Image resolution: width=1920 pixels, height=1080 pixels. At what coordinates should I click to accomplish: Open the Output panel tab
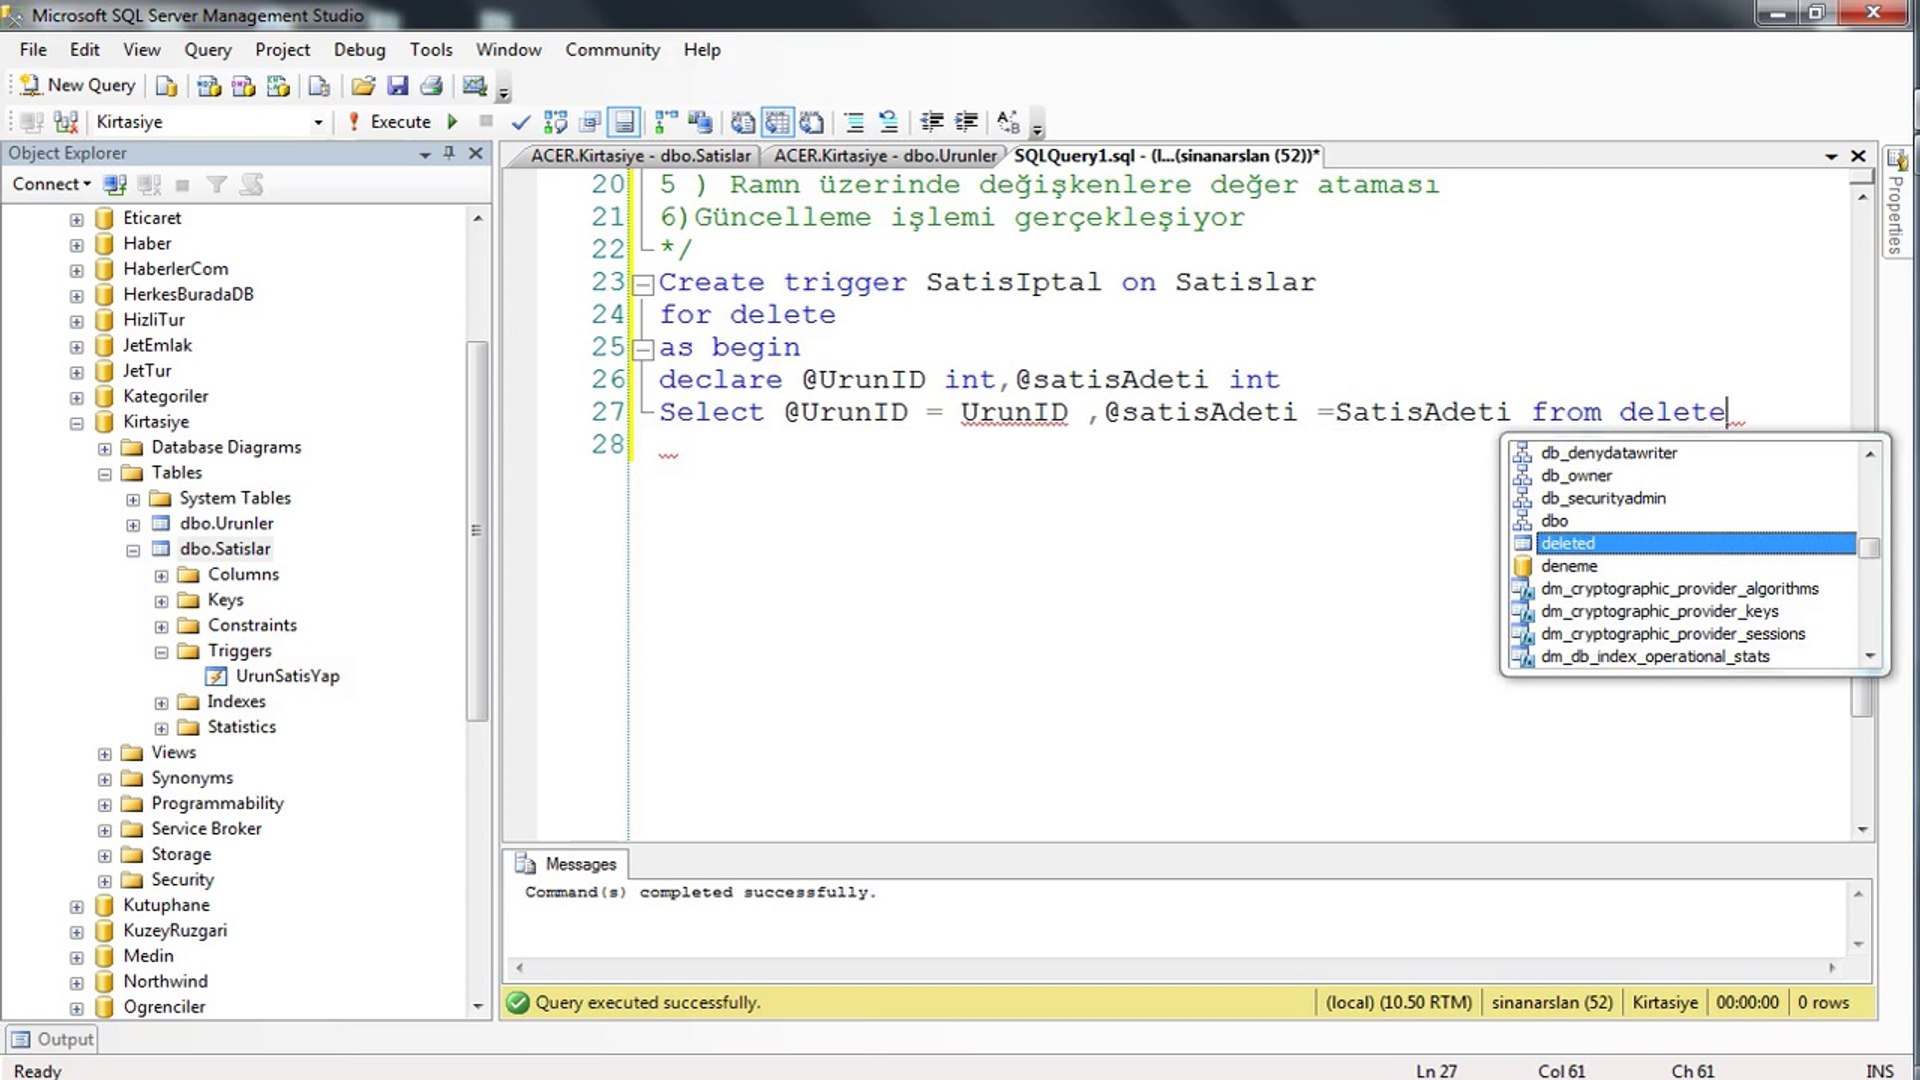pyautogui.click(x=53, y=1039)
